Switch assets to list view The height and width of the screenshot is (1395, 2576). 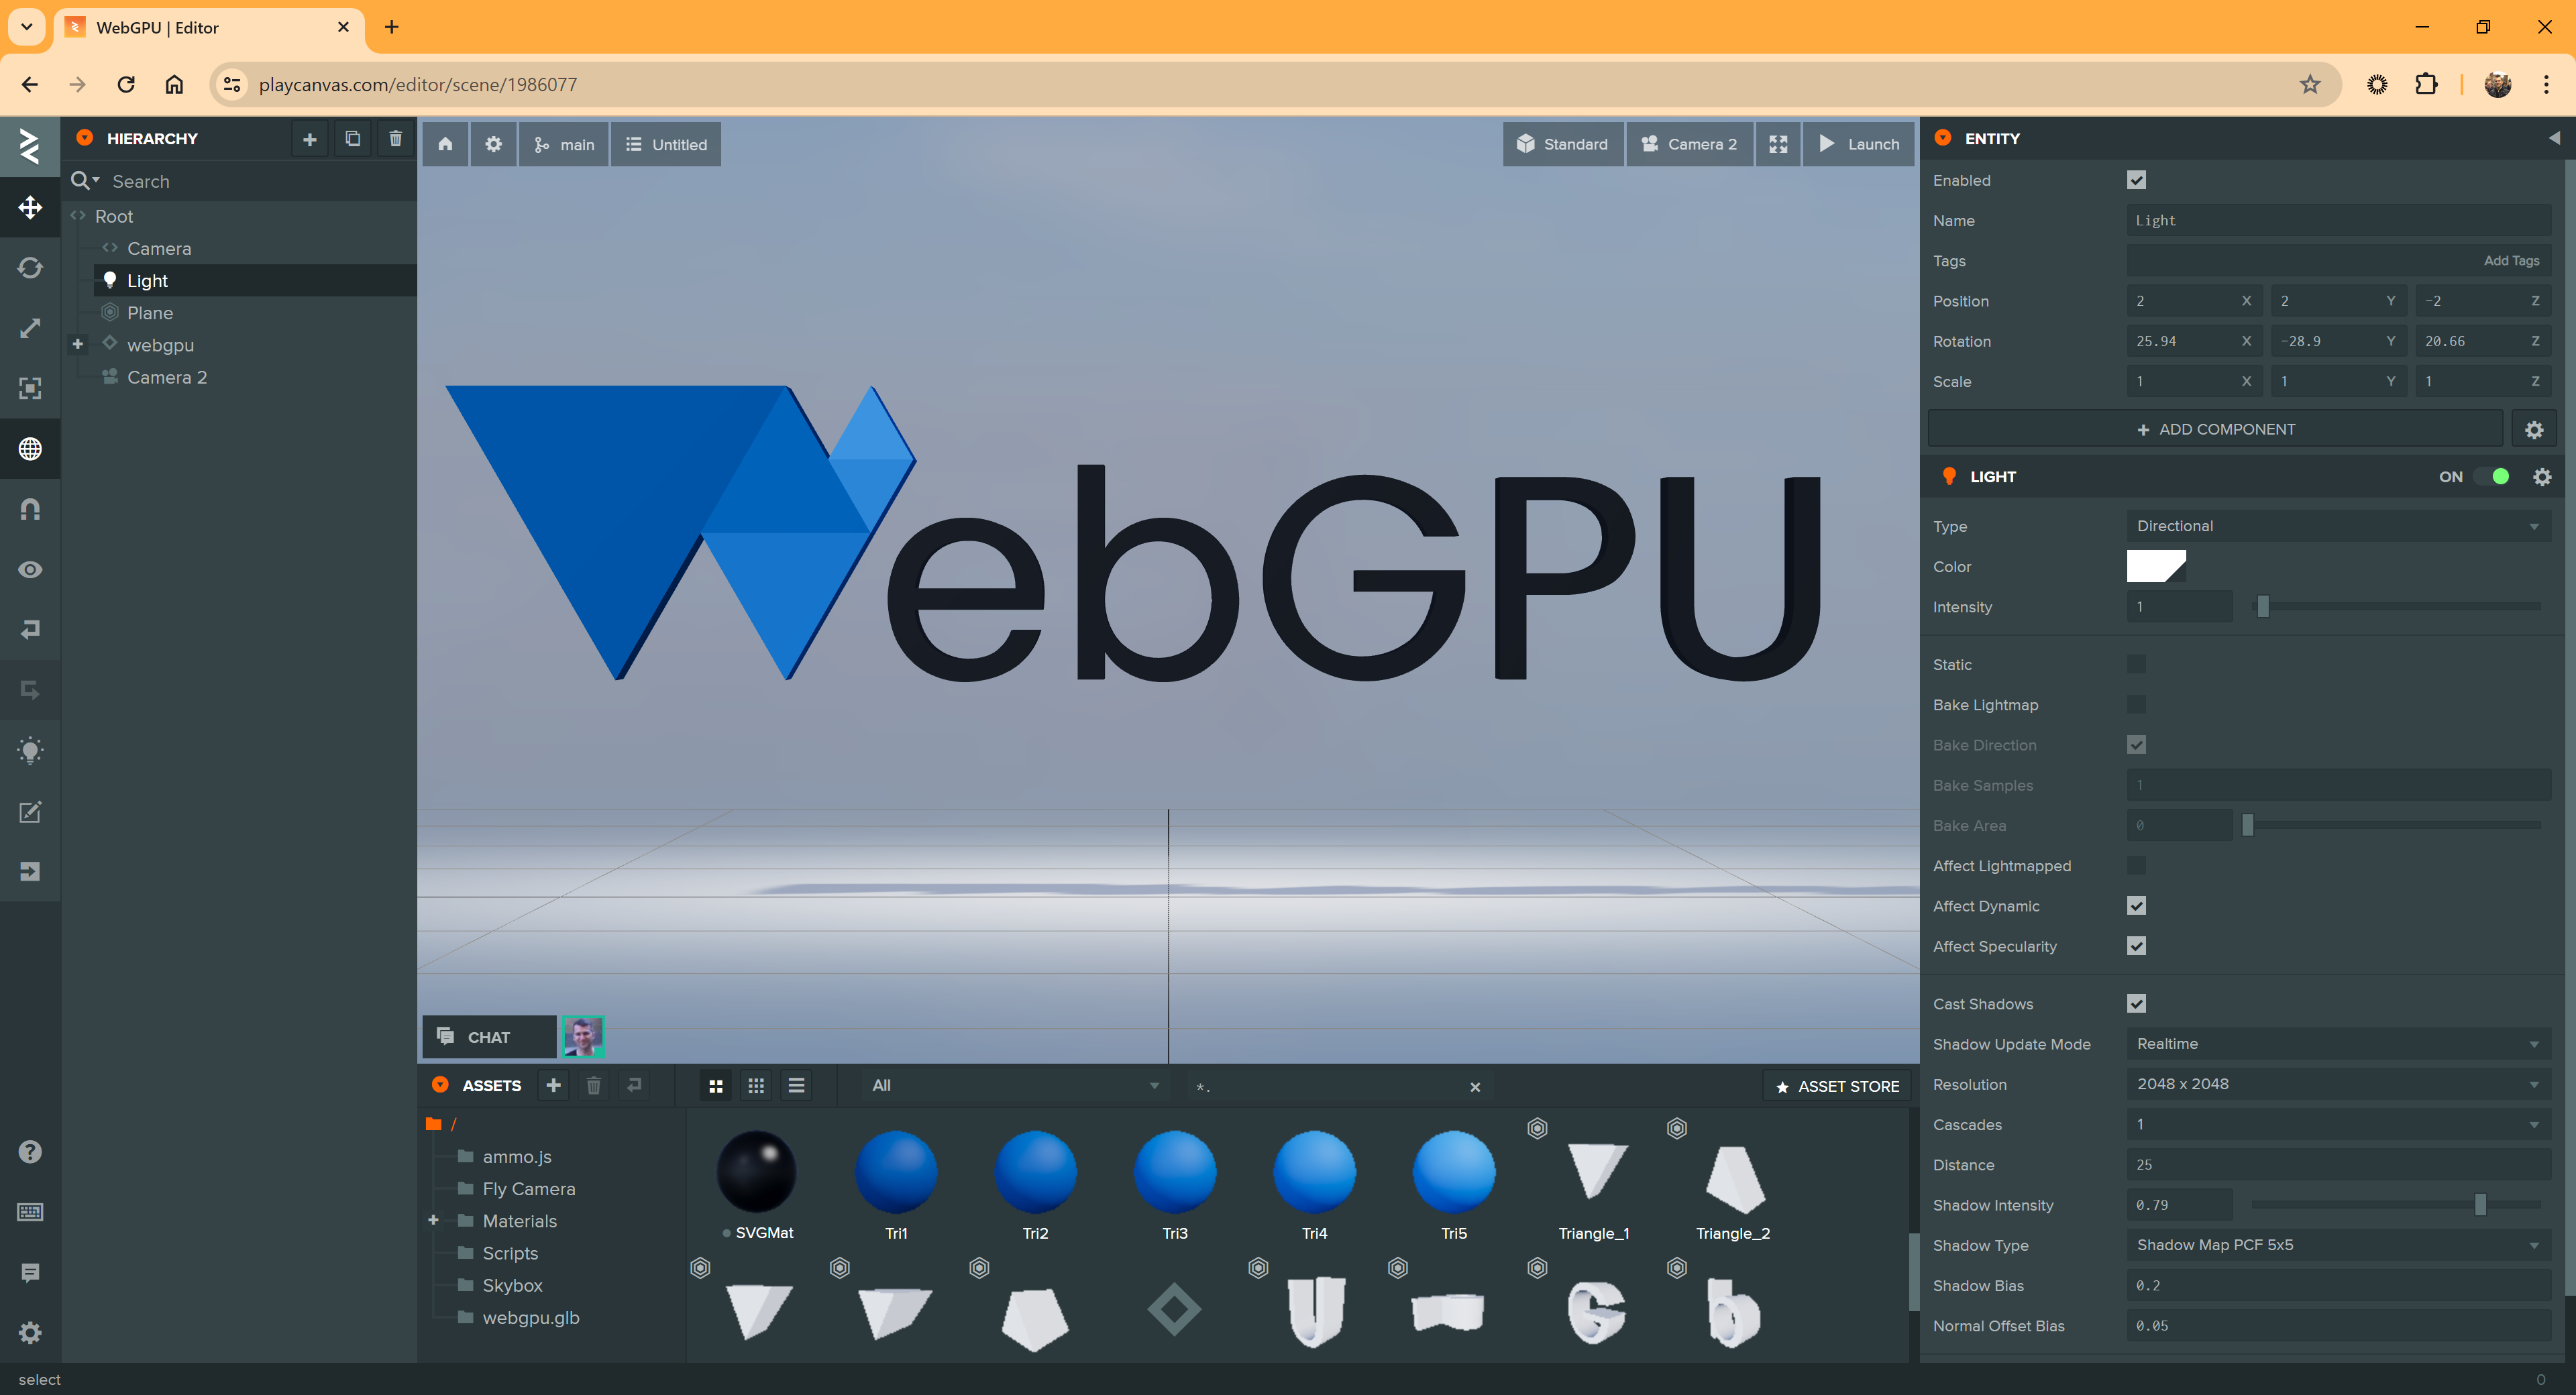pyautogui.click(x=796, y=1086)
